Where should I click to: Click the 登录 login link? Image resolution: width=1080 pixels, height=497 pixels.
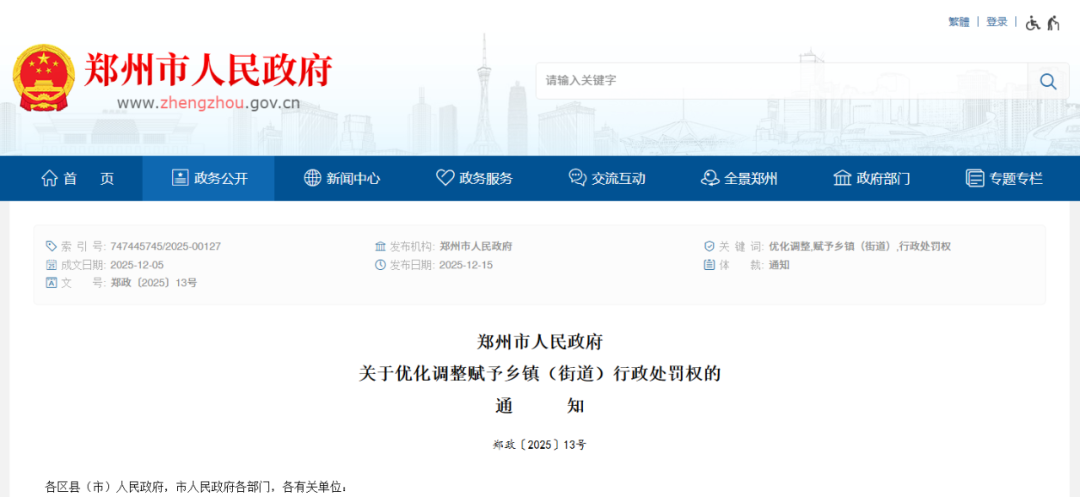pos(997,22)
